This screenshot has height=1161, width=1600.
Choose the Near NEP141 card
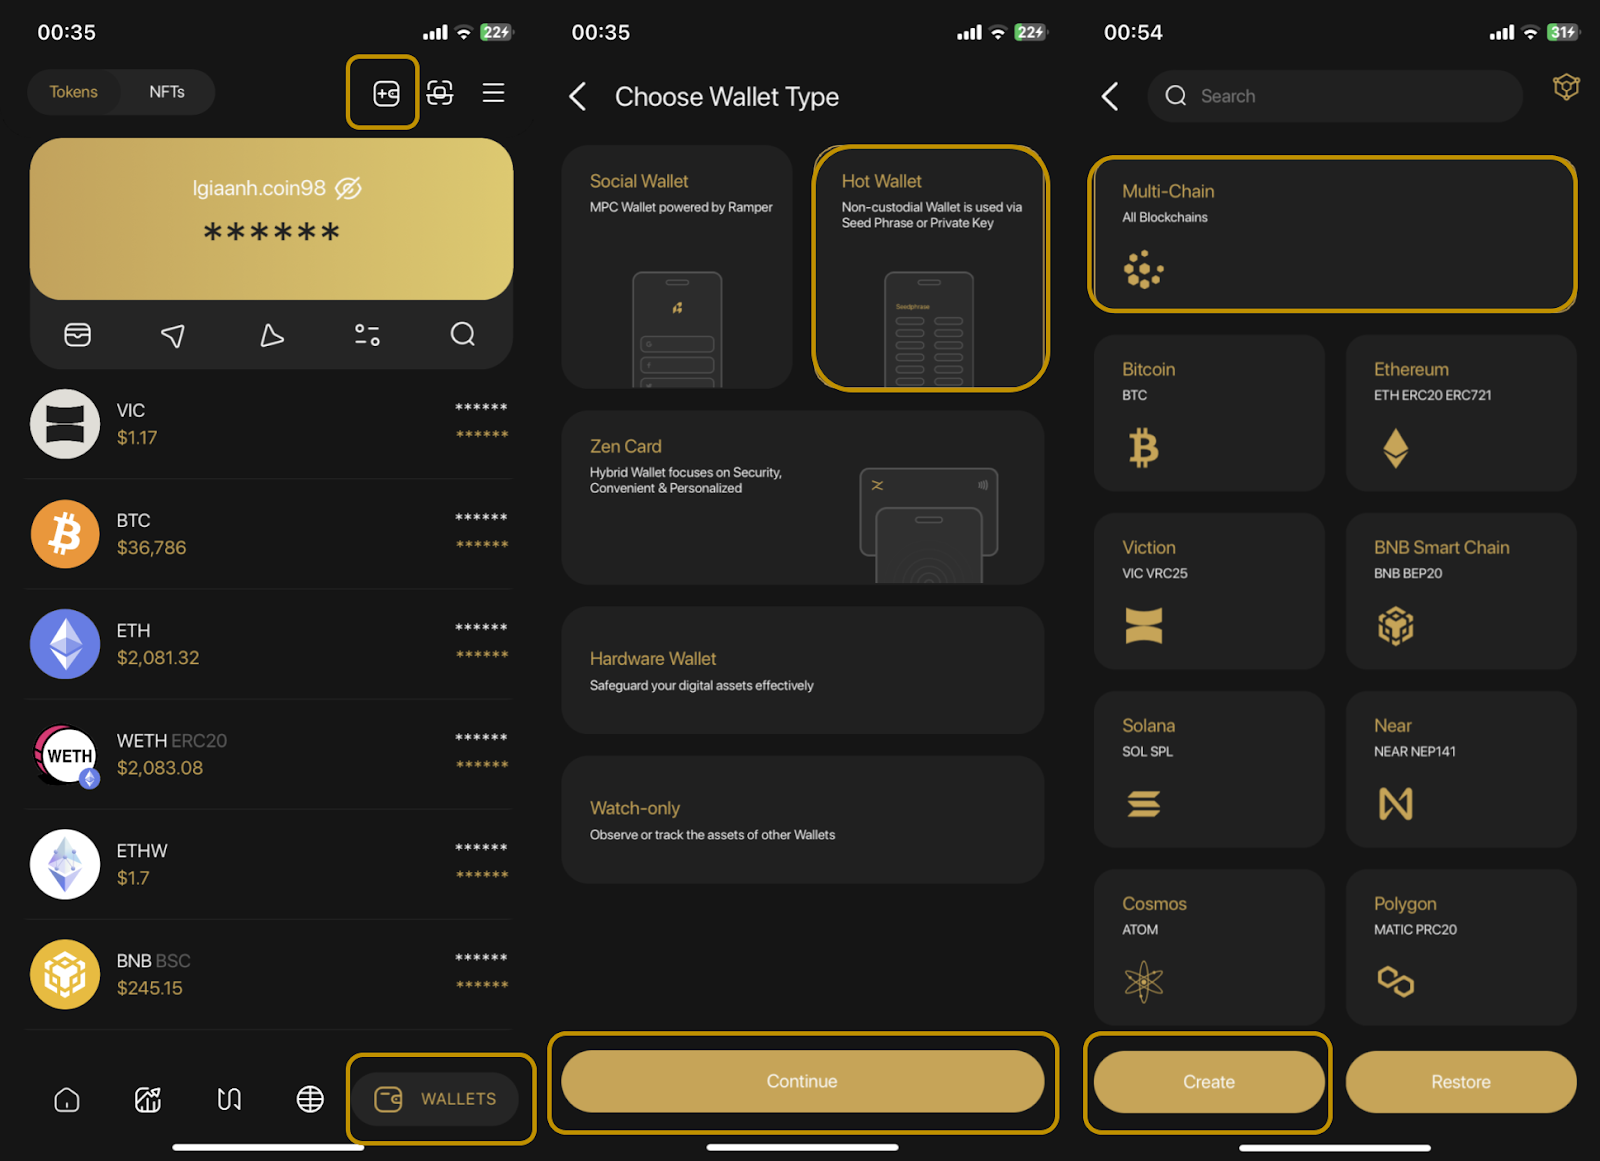tap(1461, 769)
